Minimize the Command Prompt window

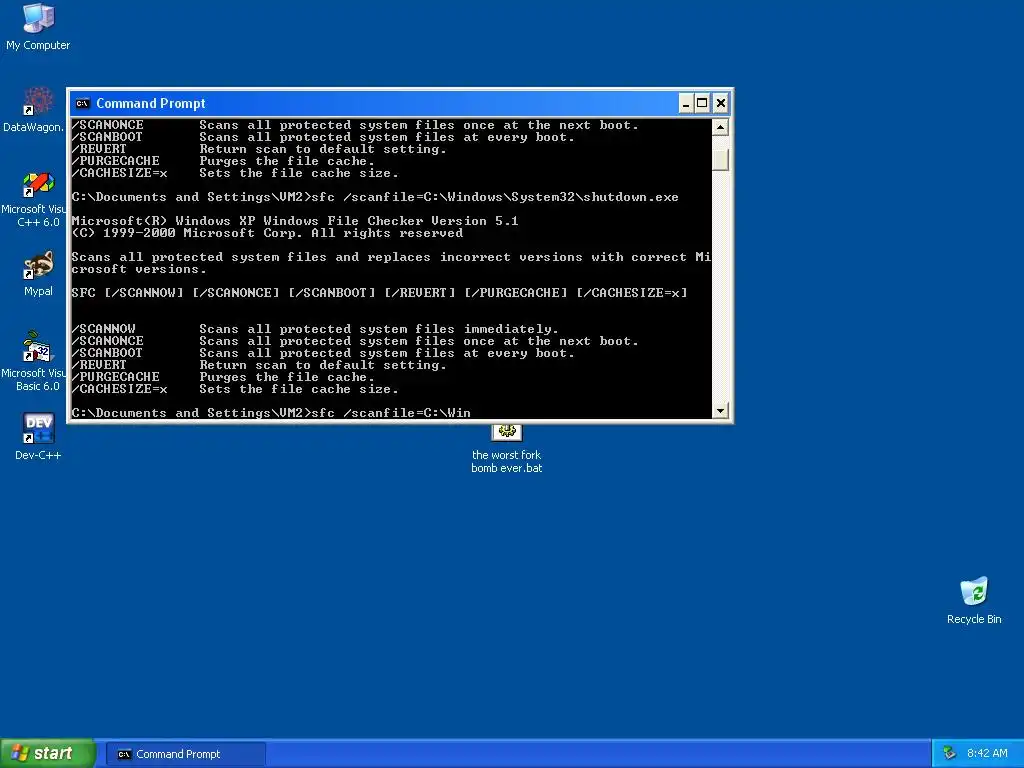point(686,103)
